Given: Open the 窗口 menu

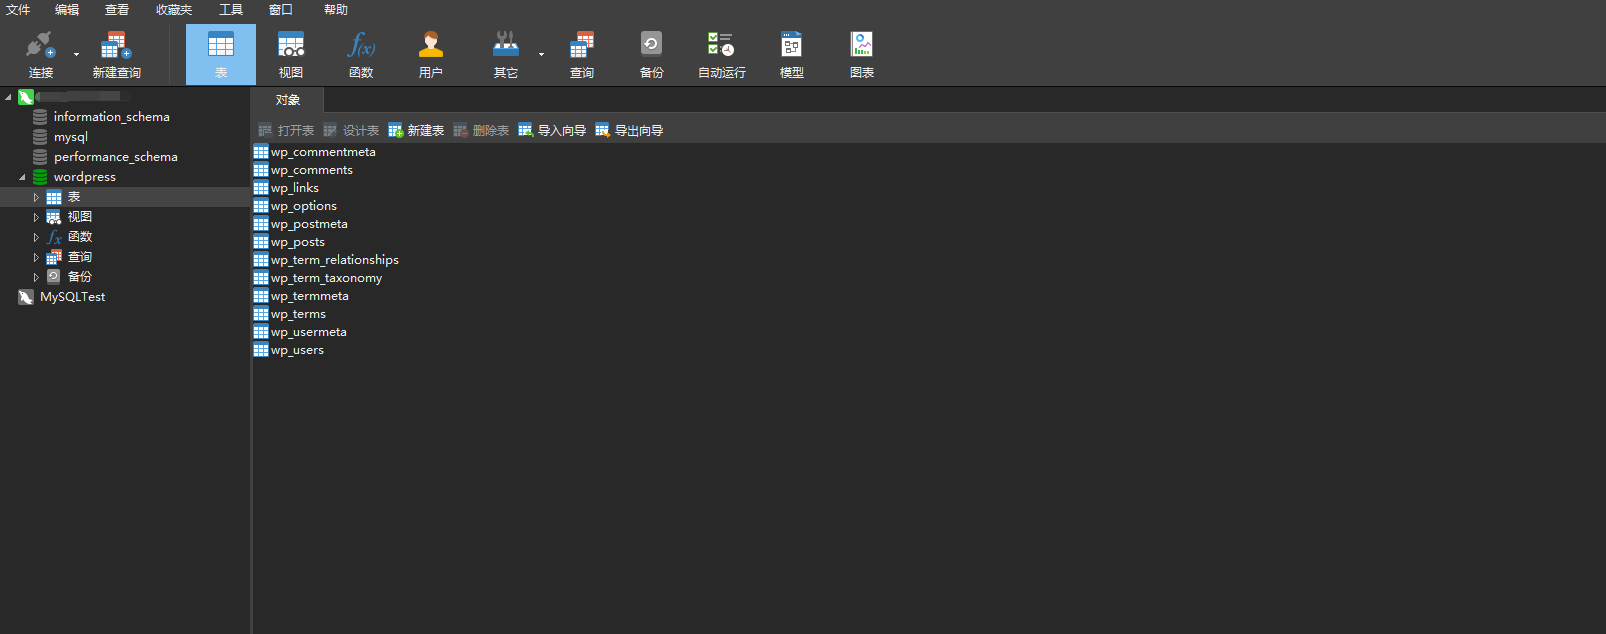Looking at the screenshot, I should coord(281,10).
